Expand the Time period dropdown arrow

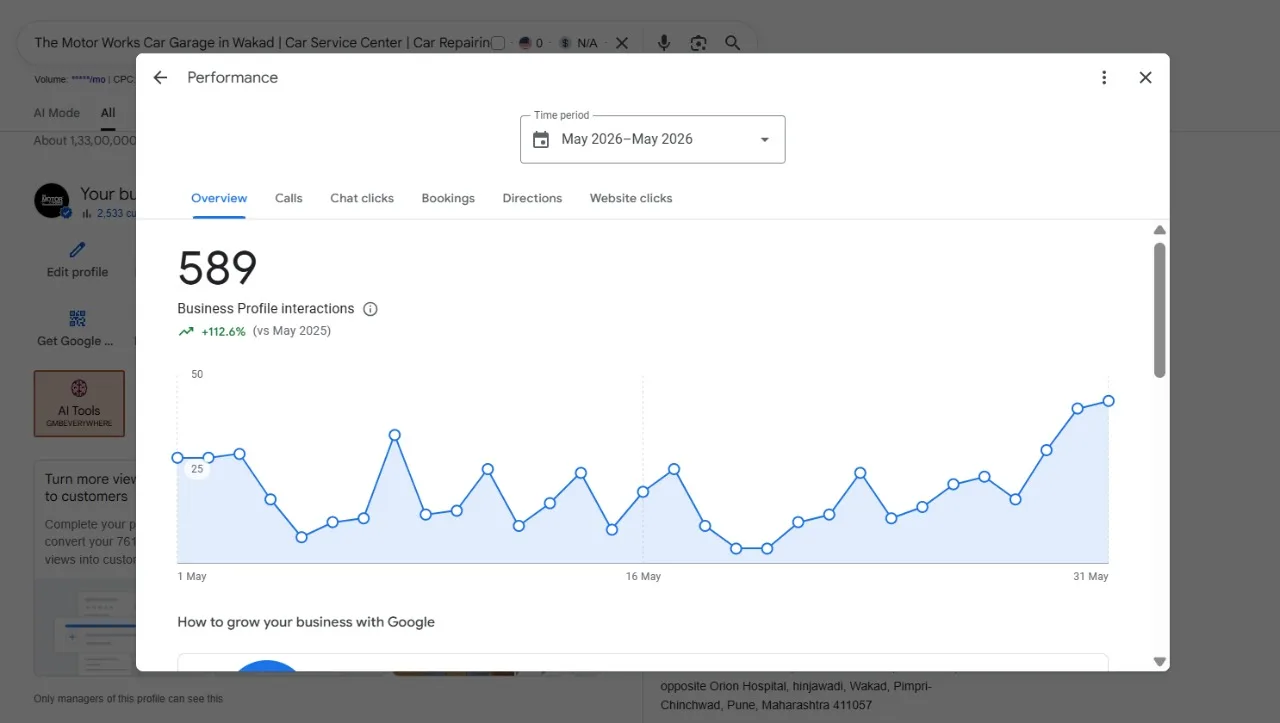click(x=765, y=140)
